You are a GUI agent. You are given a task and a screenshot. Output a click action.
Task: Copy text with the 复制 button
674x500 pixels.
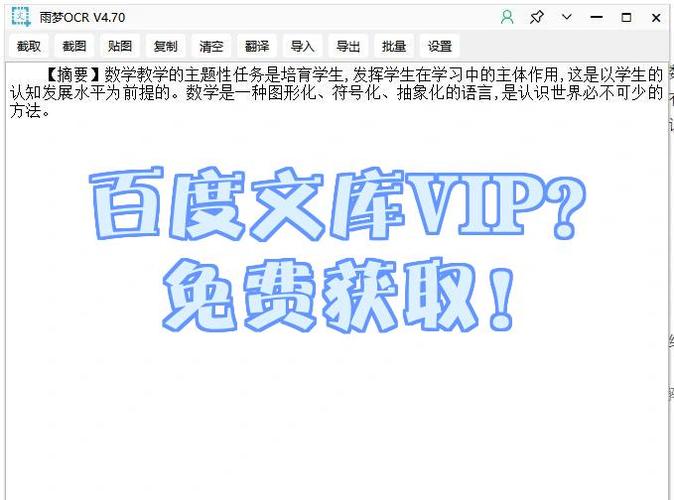pos(165,46)
